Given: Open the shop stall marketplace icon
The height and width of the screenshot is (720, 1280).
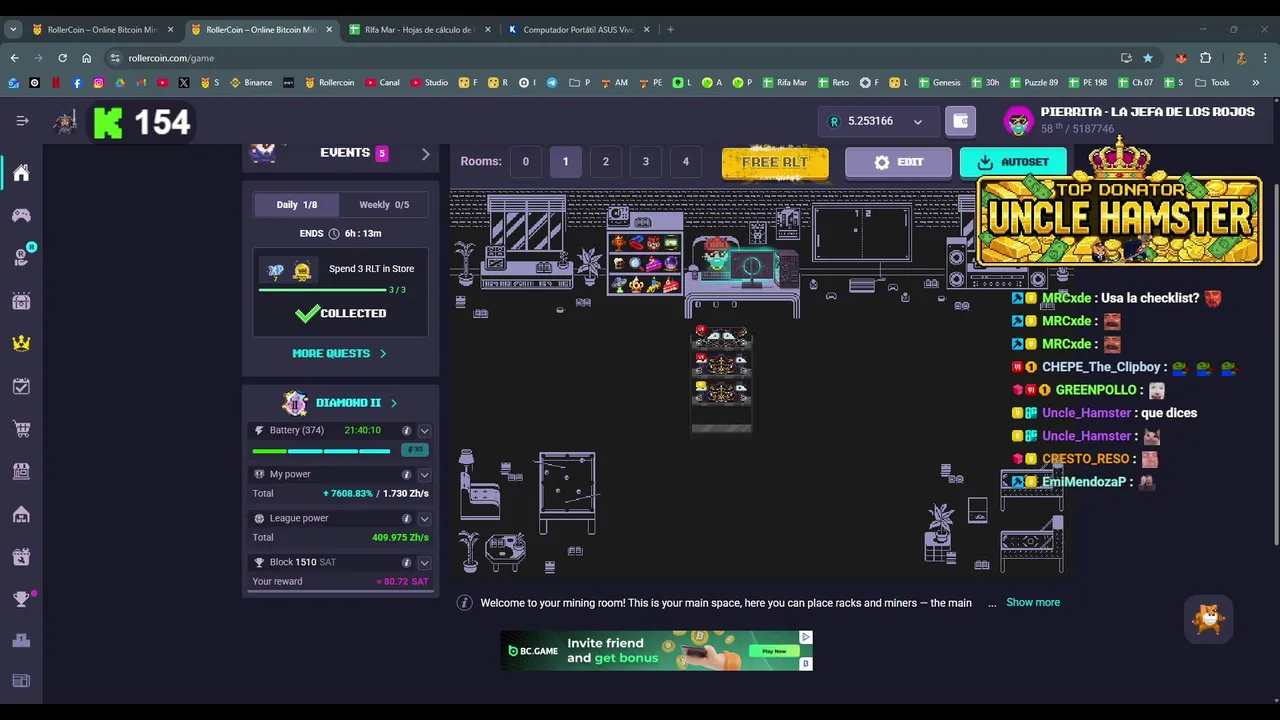Looking at the screenshot, I should click(21, 471).
